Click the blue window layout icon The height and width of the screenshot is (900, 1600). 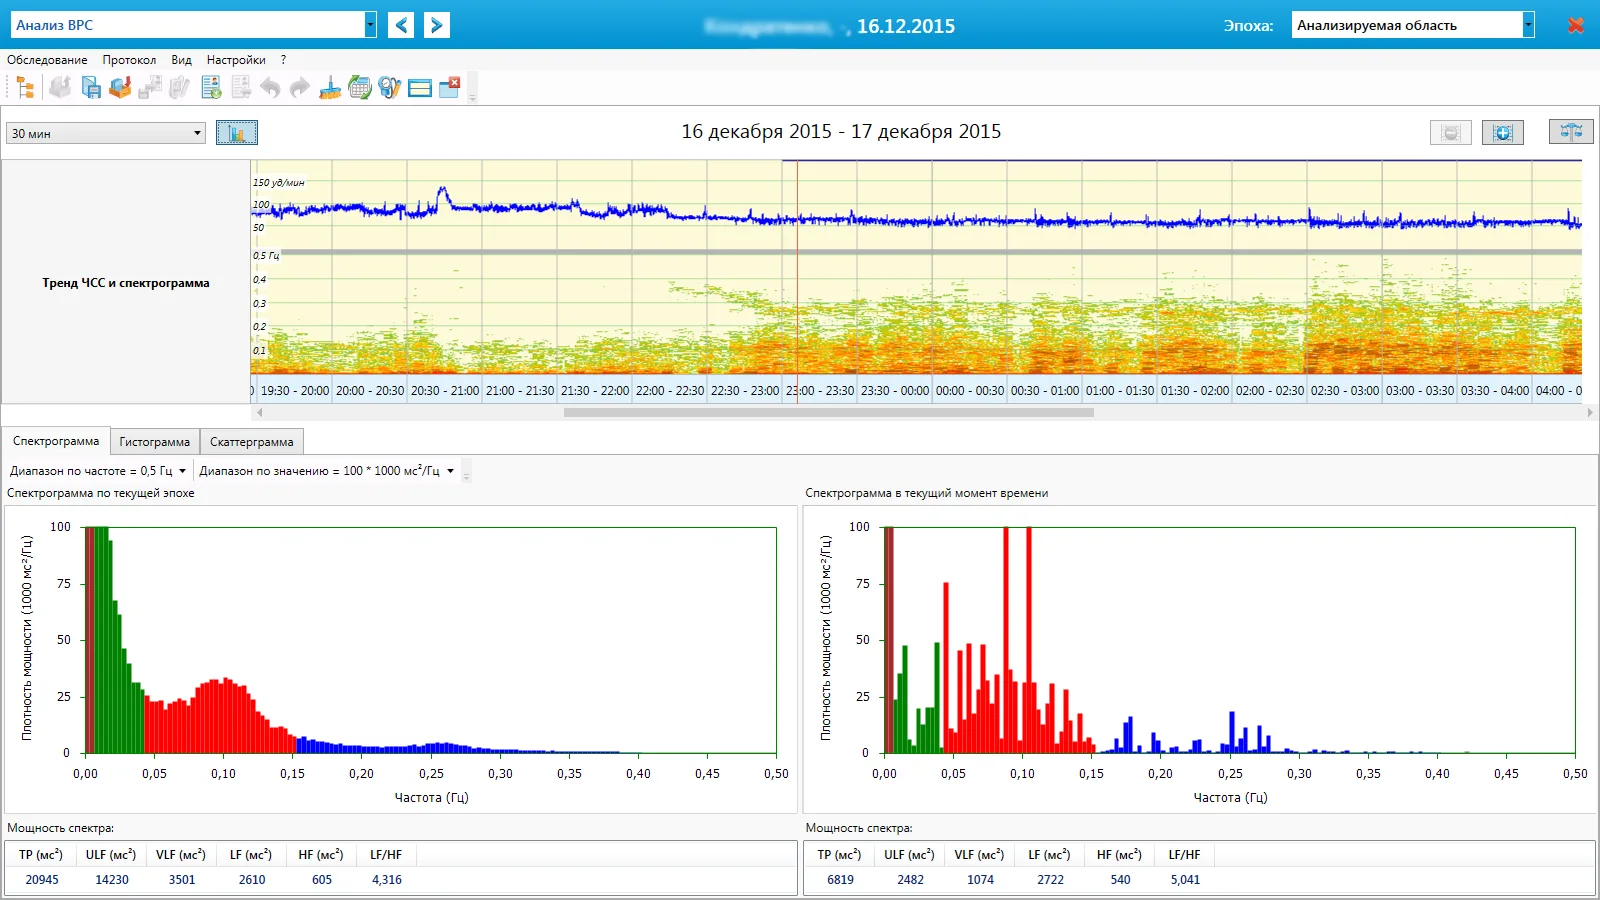point(420,88)
